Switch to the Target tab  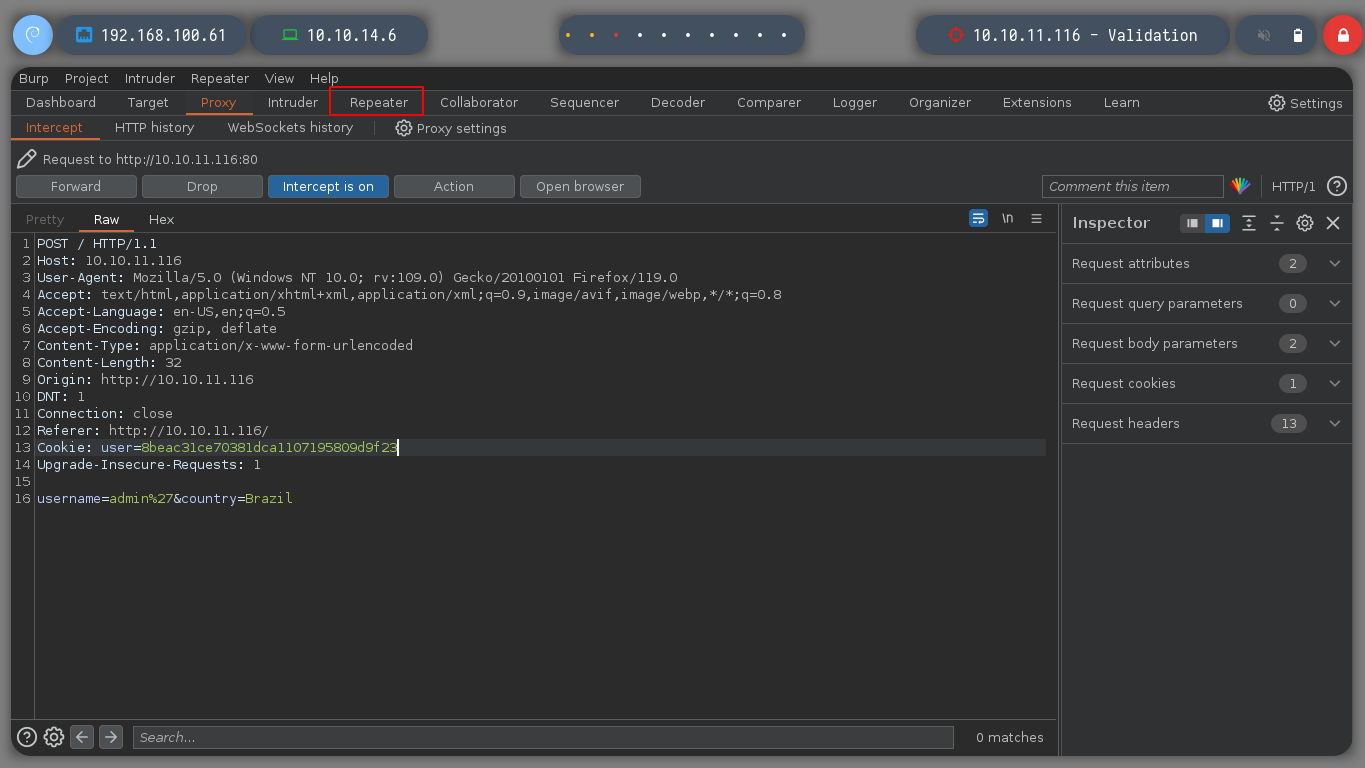point(148,102)
